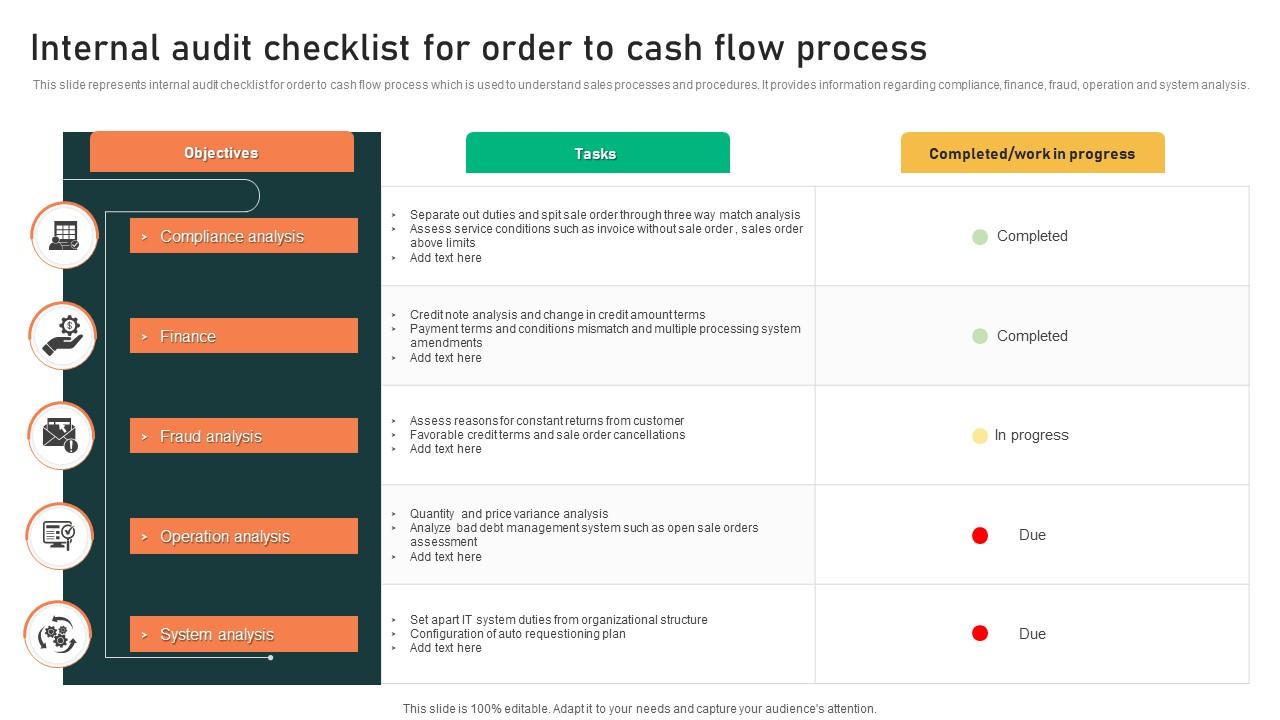Select the Tasks header tab
The height and width of the screenshot is (720, 1280).
click(x=598, y=153)
